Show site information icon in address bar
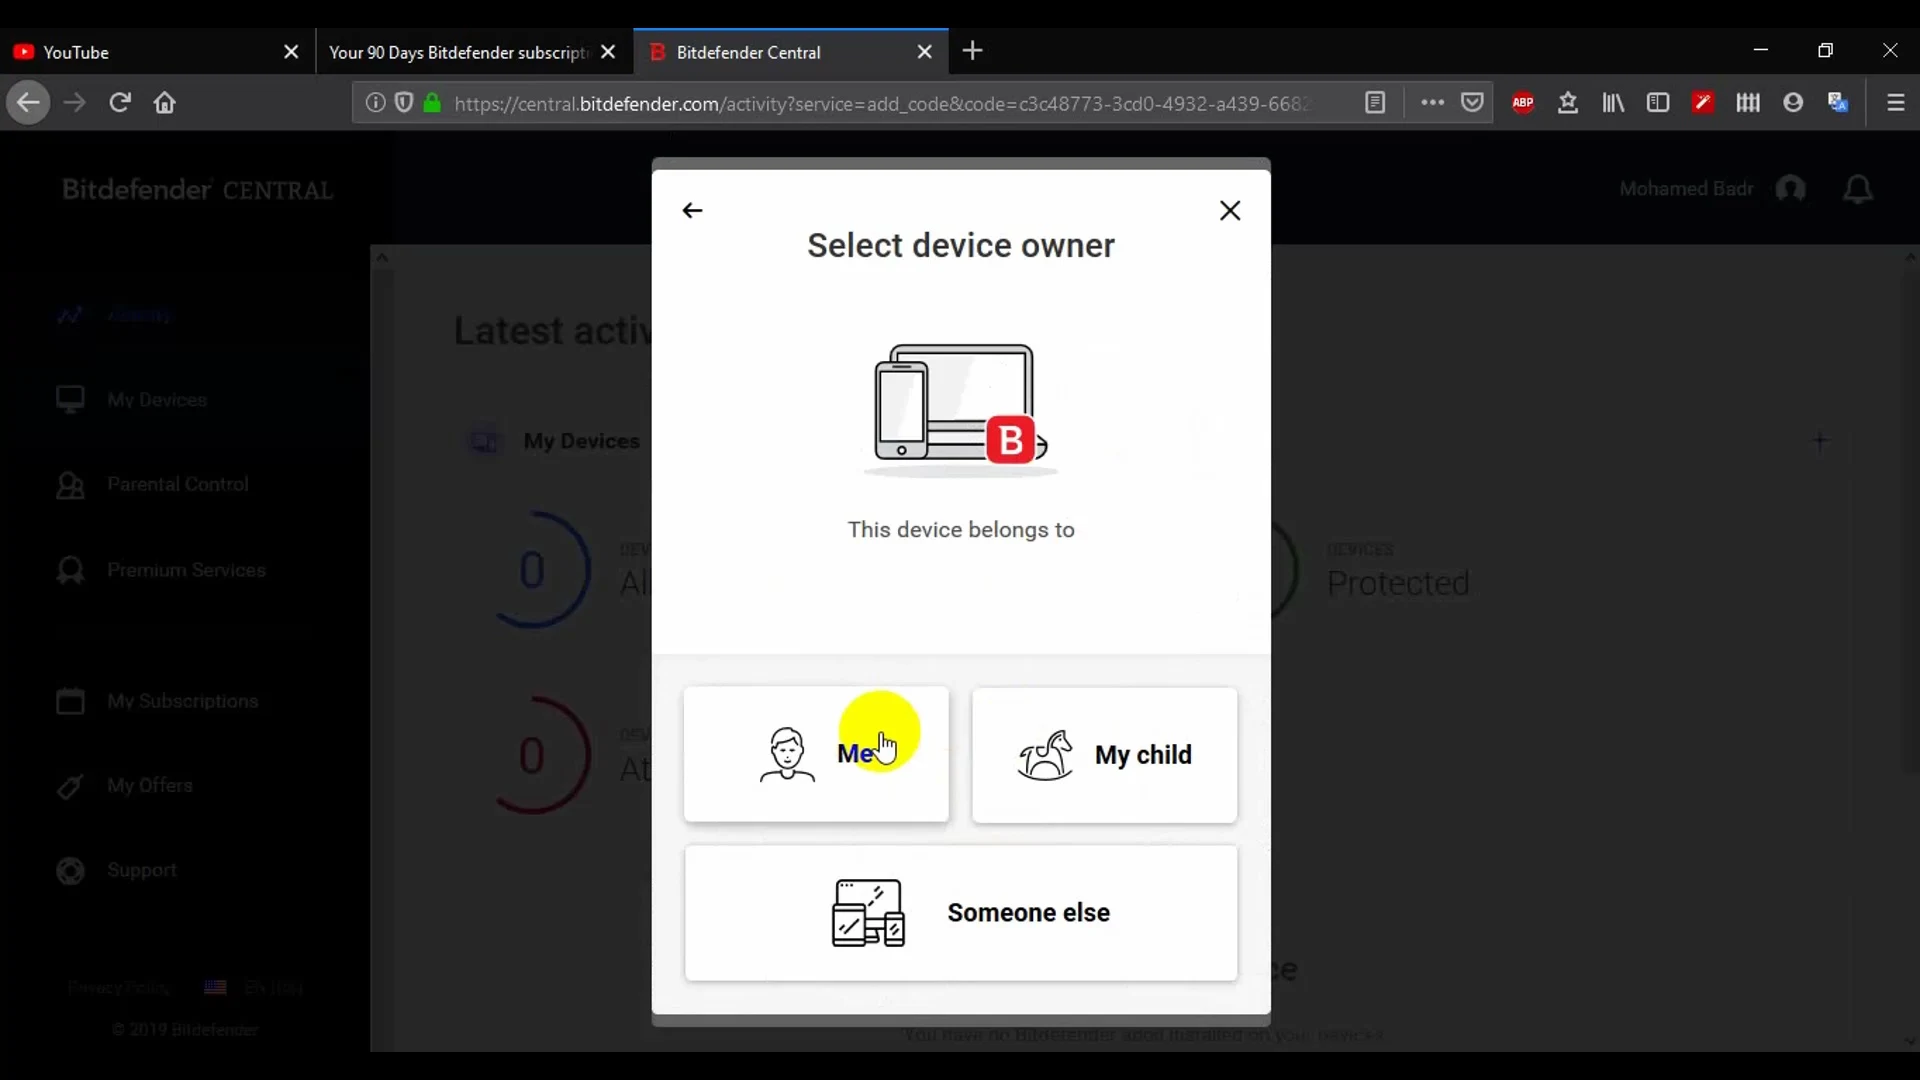Image resolution: width=1920 pixels, height=1080 pixels. (374, 103)
